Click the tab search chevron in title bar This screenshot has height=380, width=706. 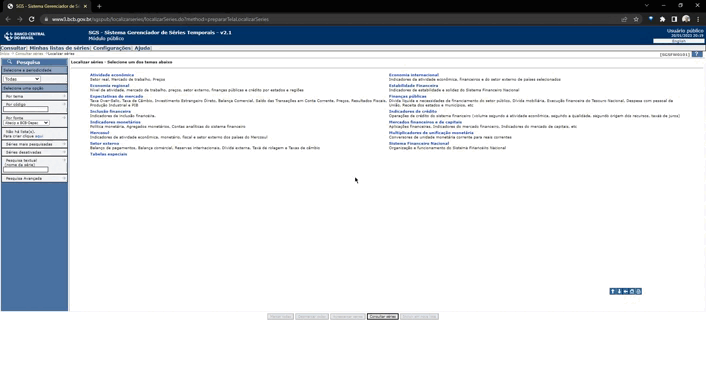[x=647, y=5]
